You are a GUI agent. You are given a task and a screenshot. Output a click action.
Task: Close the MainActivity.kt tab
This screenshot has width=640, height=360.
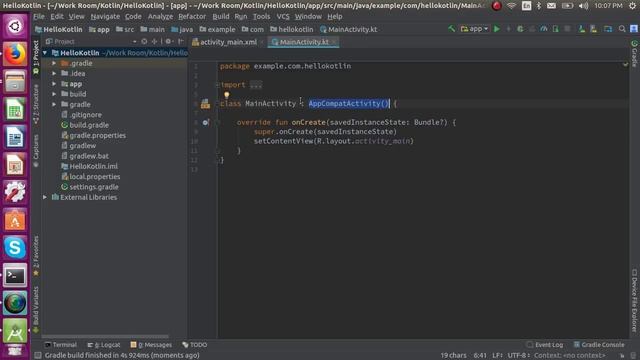(x=334, y=42)
